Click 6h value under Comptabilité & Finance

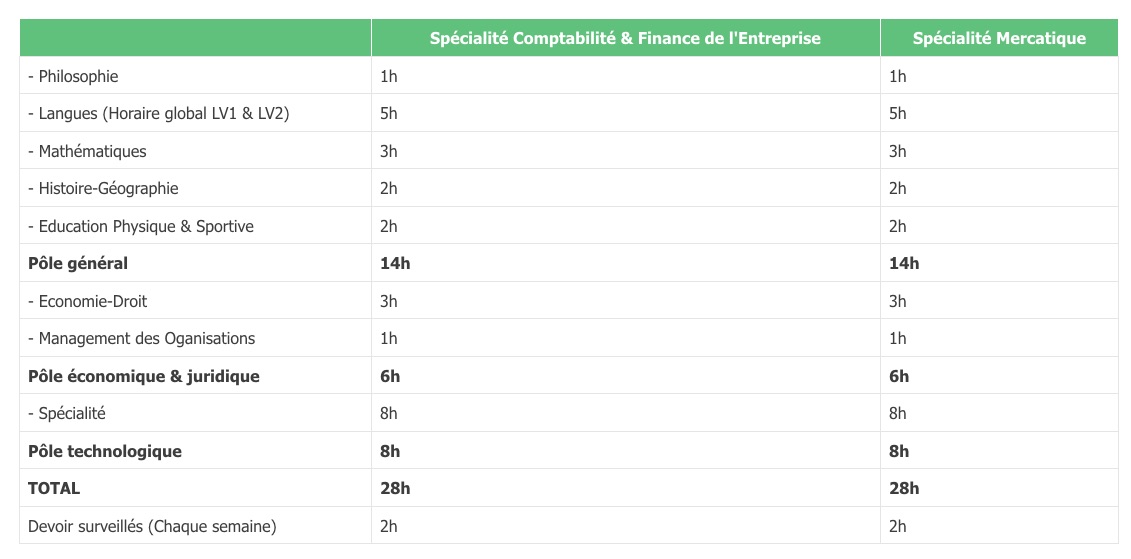tap(390, 376)
